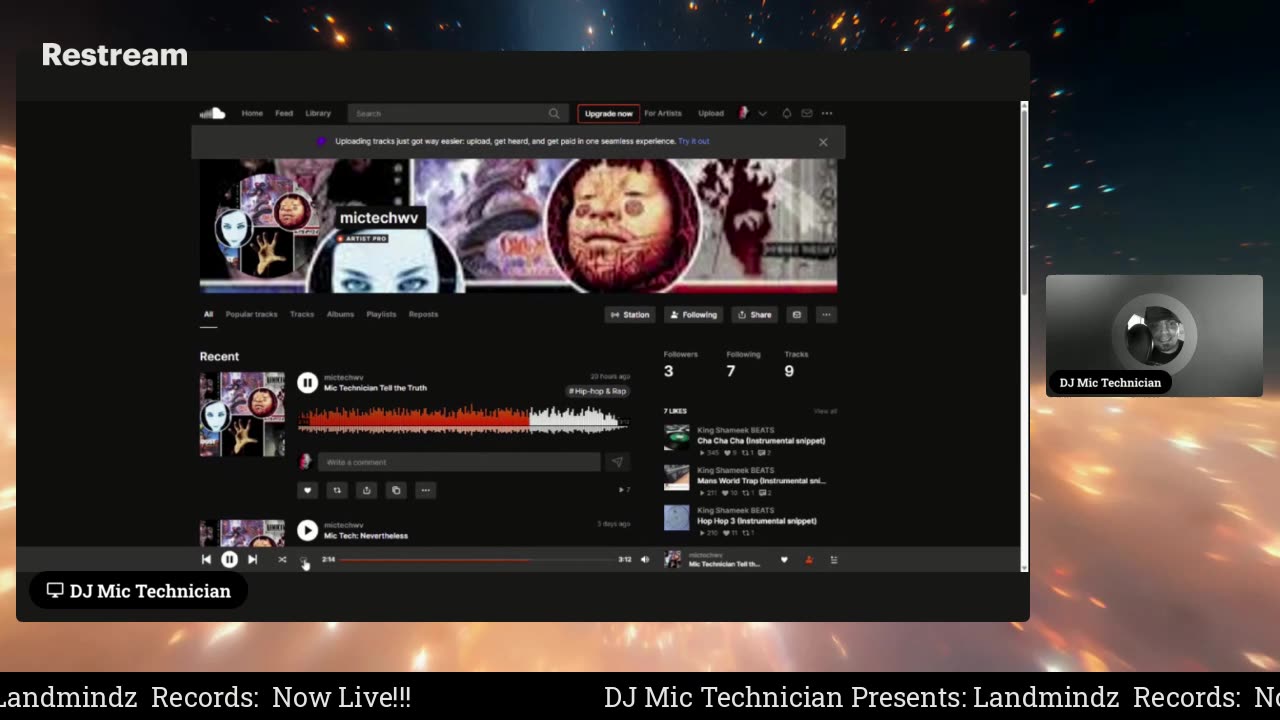Image resolution: width=1280 pixels, height=720 pixels.
Task: Click the Write a comment field
Action: click(459, 462)
